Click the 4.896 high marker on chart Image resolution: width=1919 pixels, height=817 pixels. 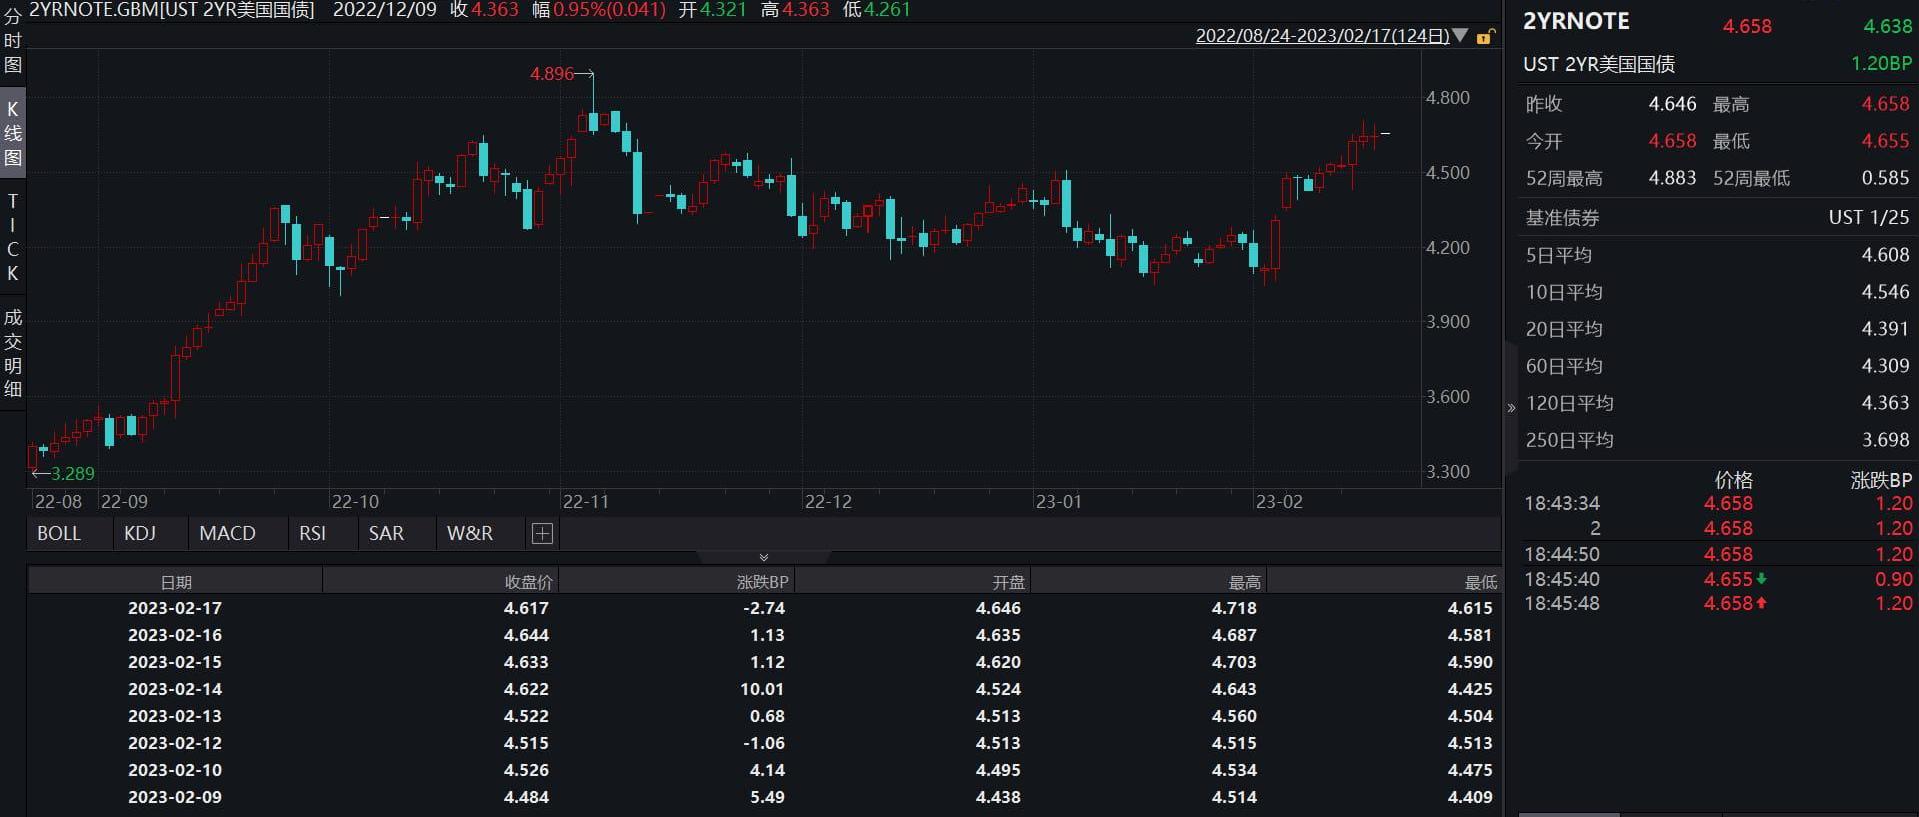(552, 74)
